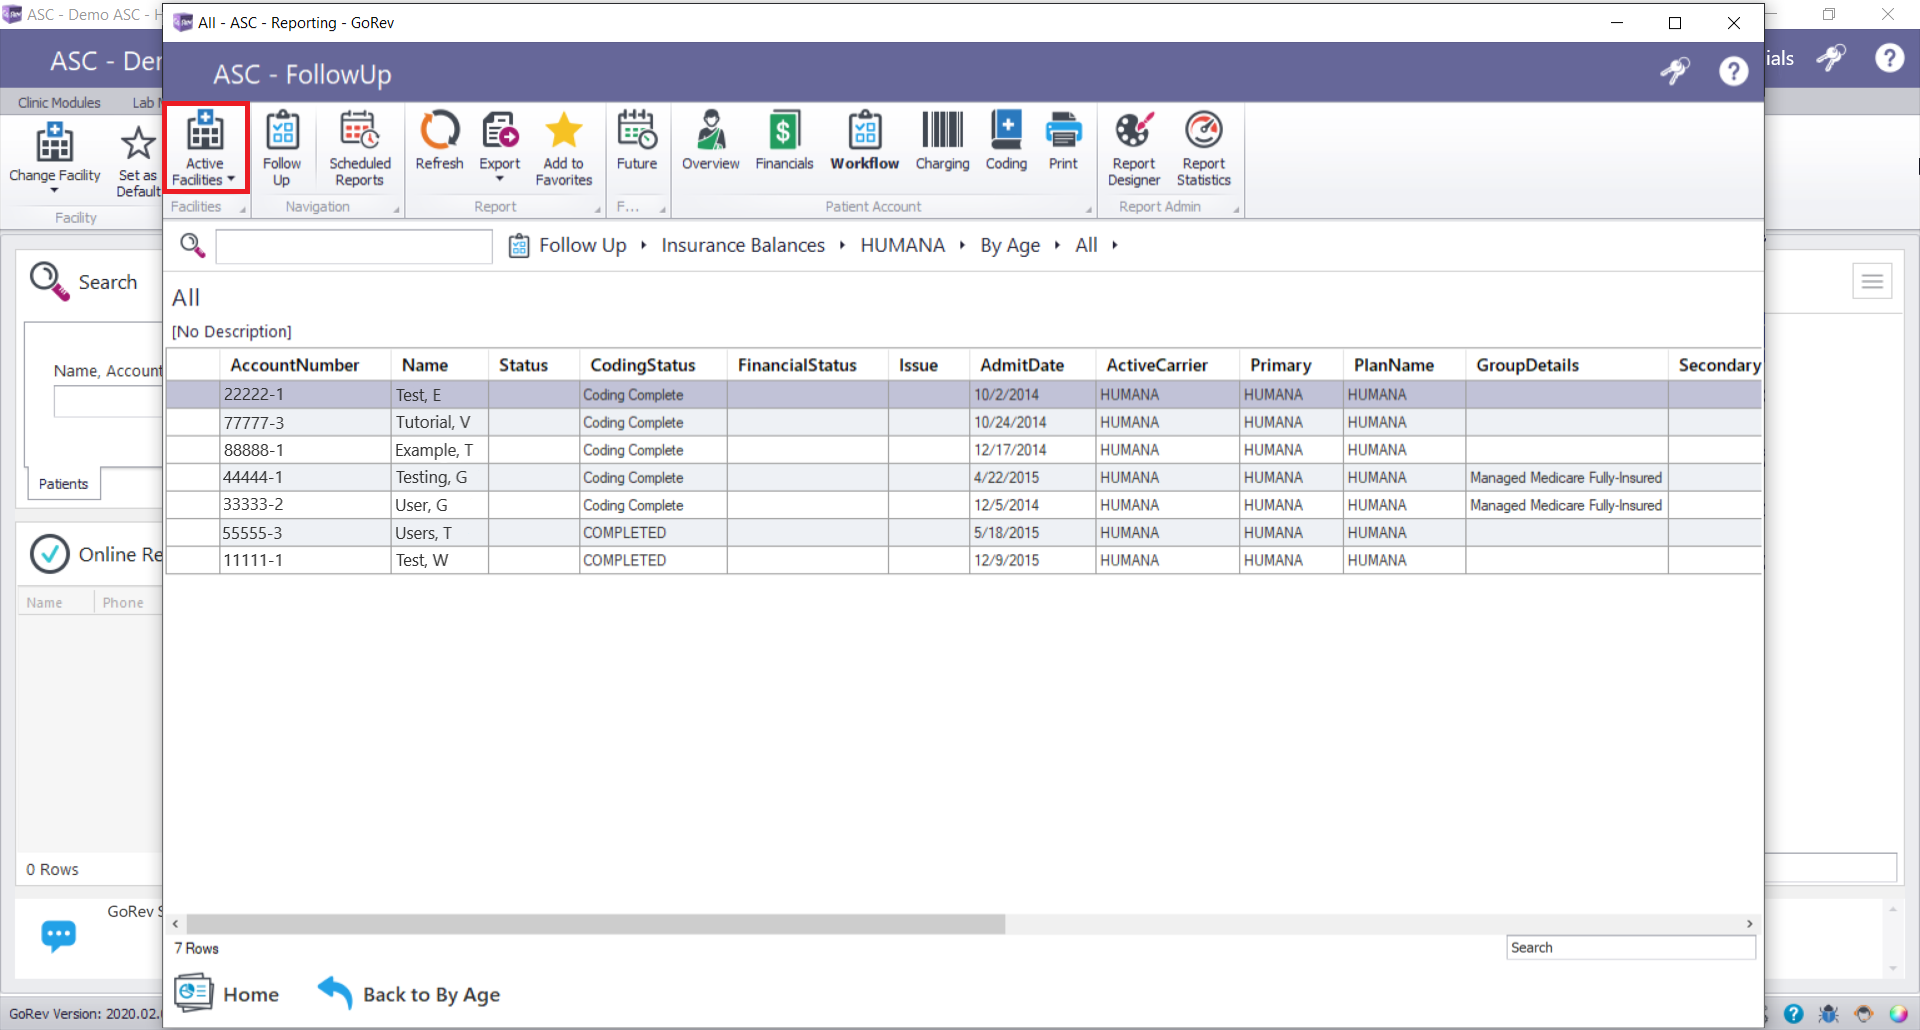
Task: Open hamburger menu in background window
Action: 1872,282
